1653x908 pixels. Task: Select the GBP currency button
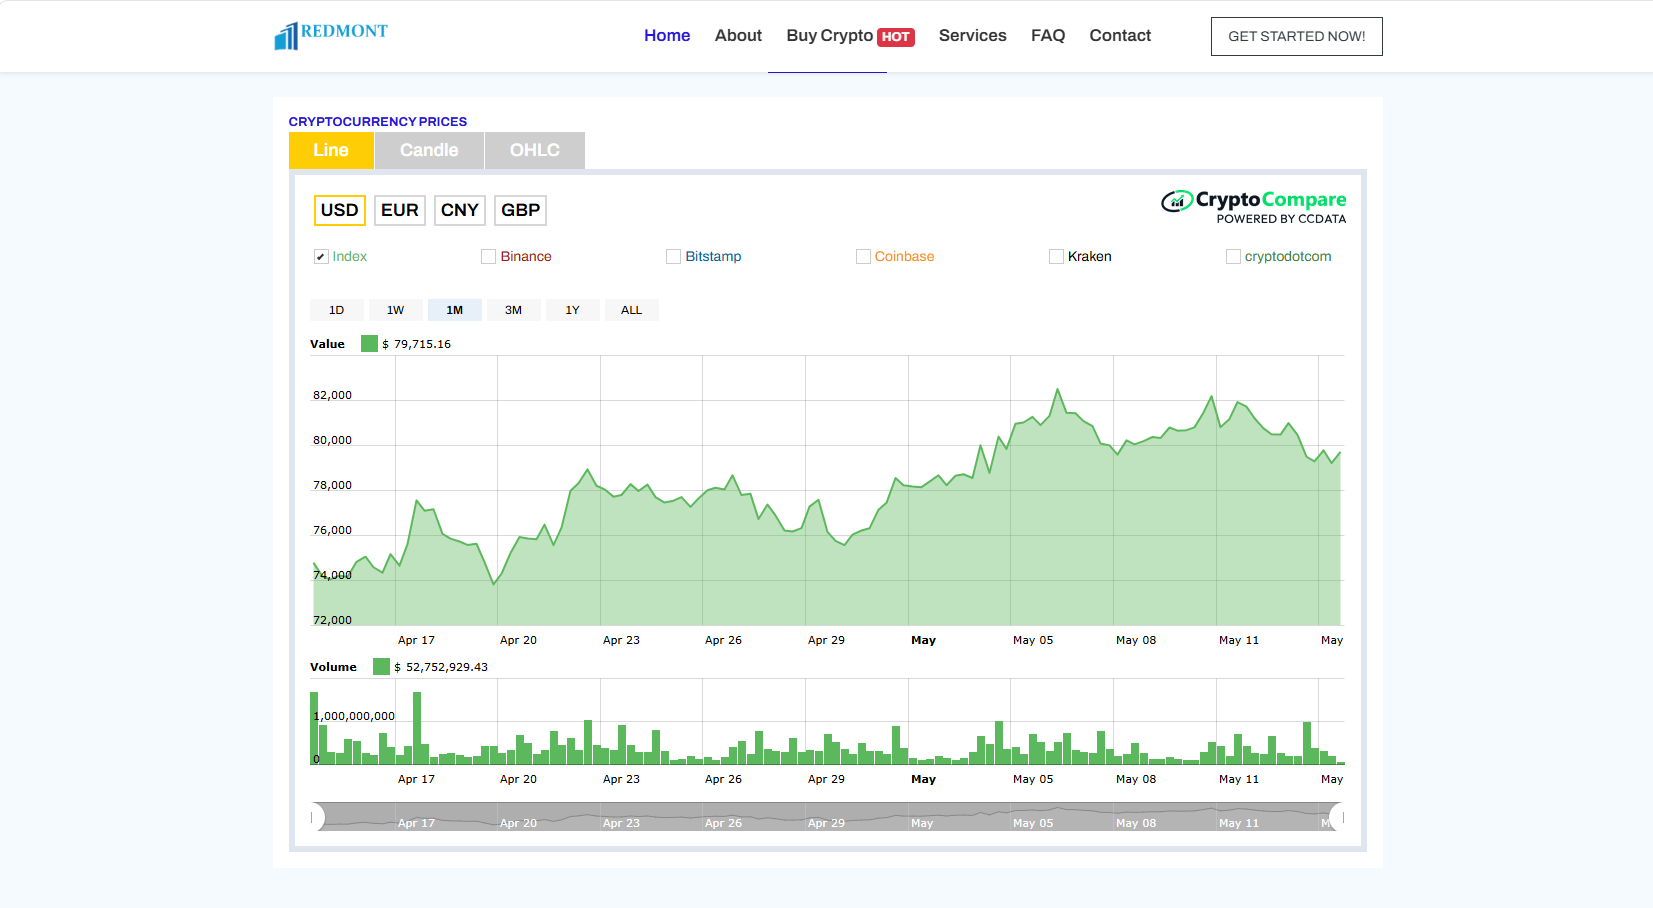click(520, 210)
